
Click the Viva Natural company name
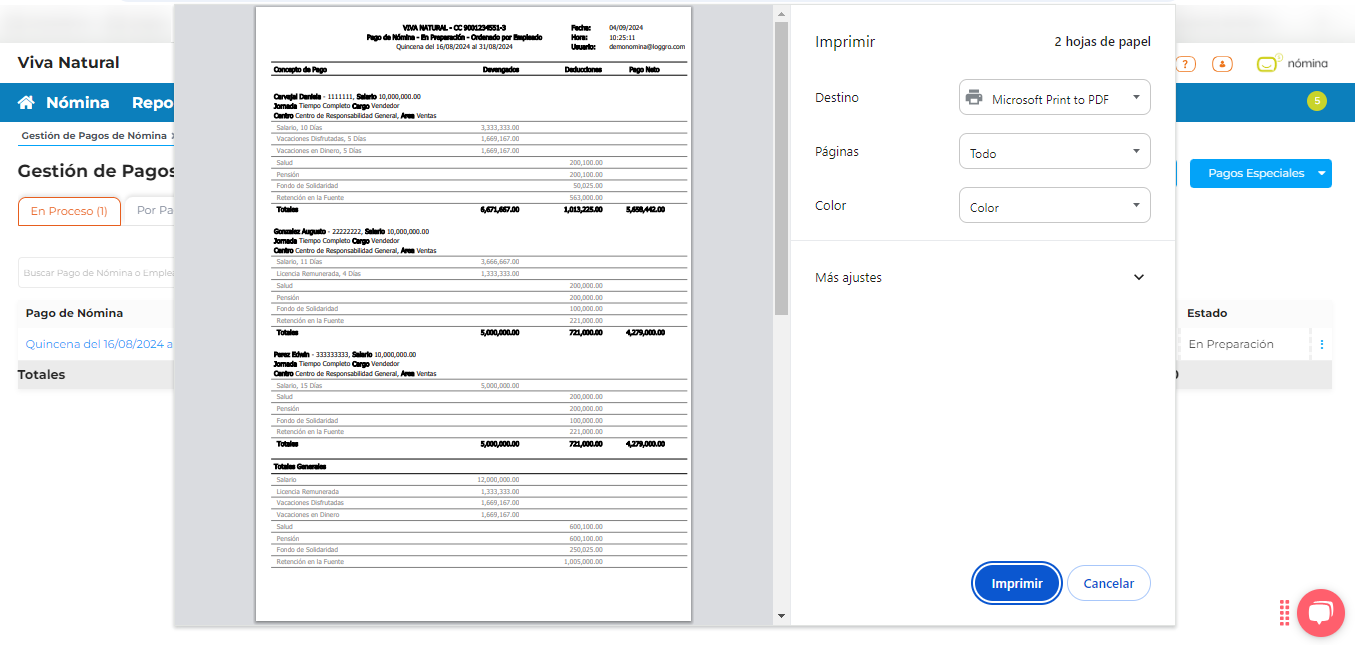pos(68,63)
